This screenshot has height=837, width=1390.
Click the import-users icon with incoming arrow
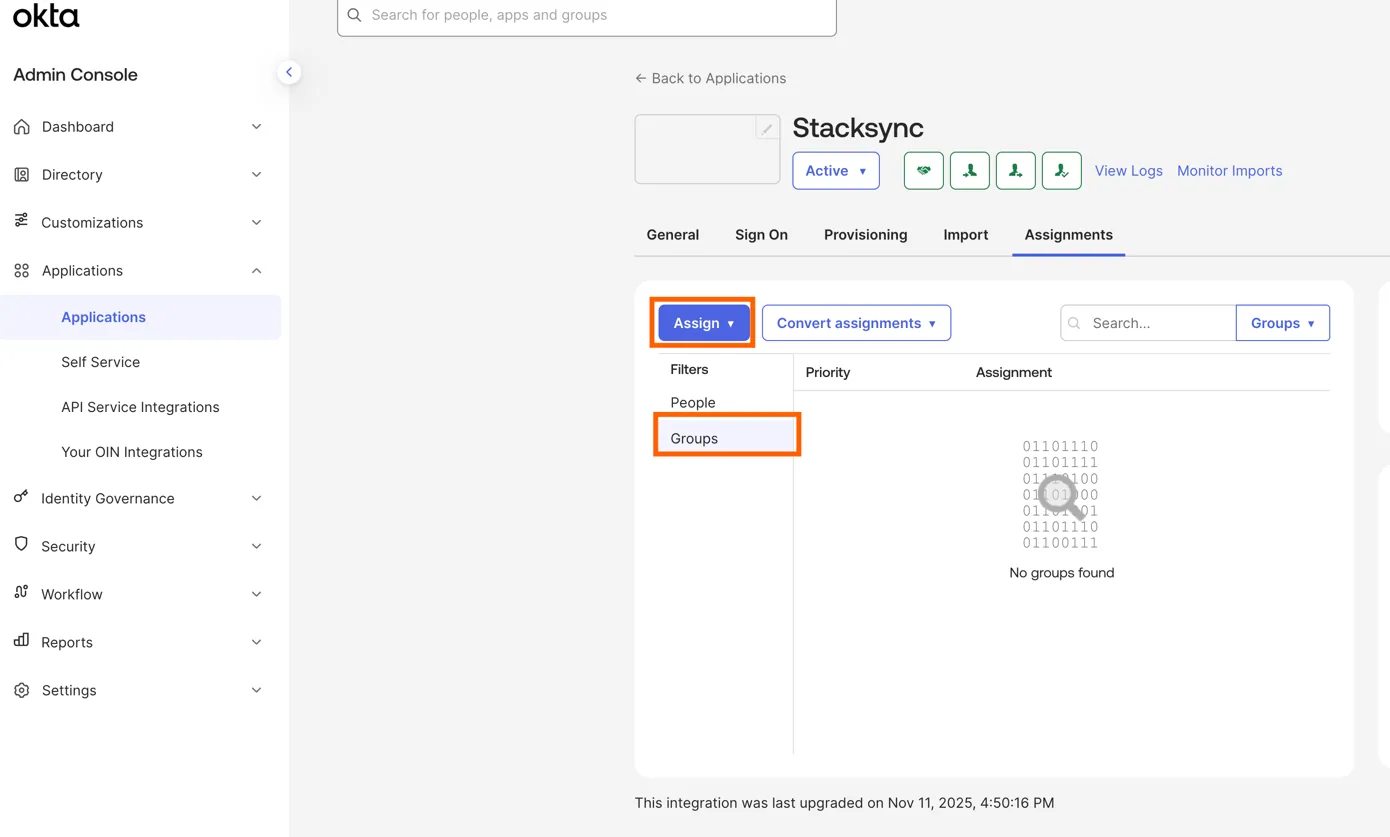tap(969, 171)
